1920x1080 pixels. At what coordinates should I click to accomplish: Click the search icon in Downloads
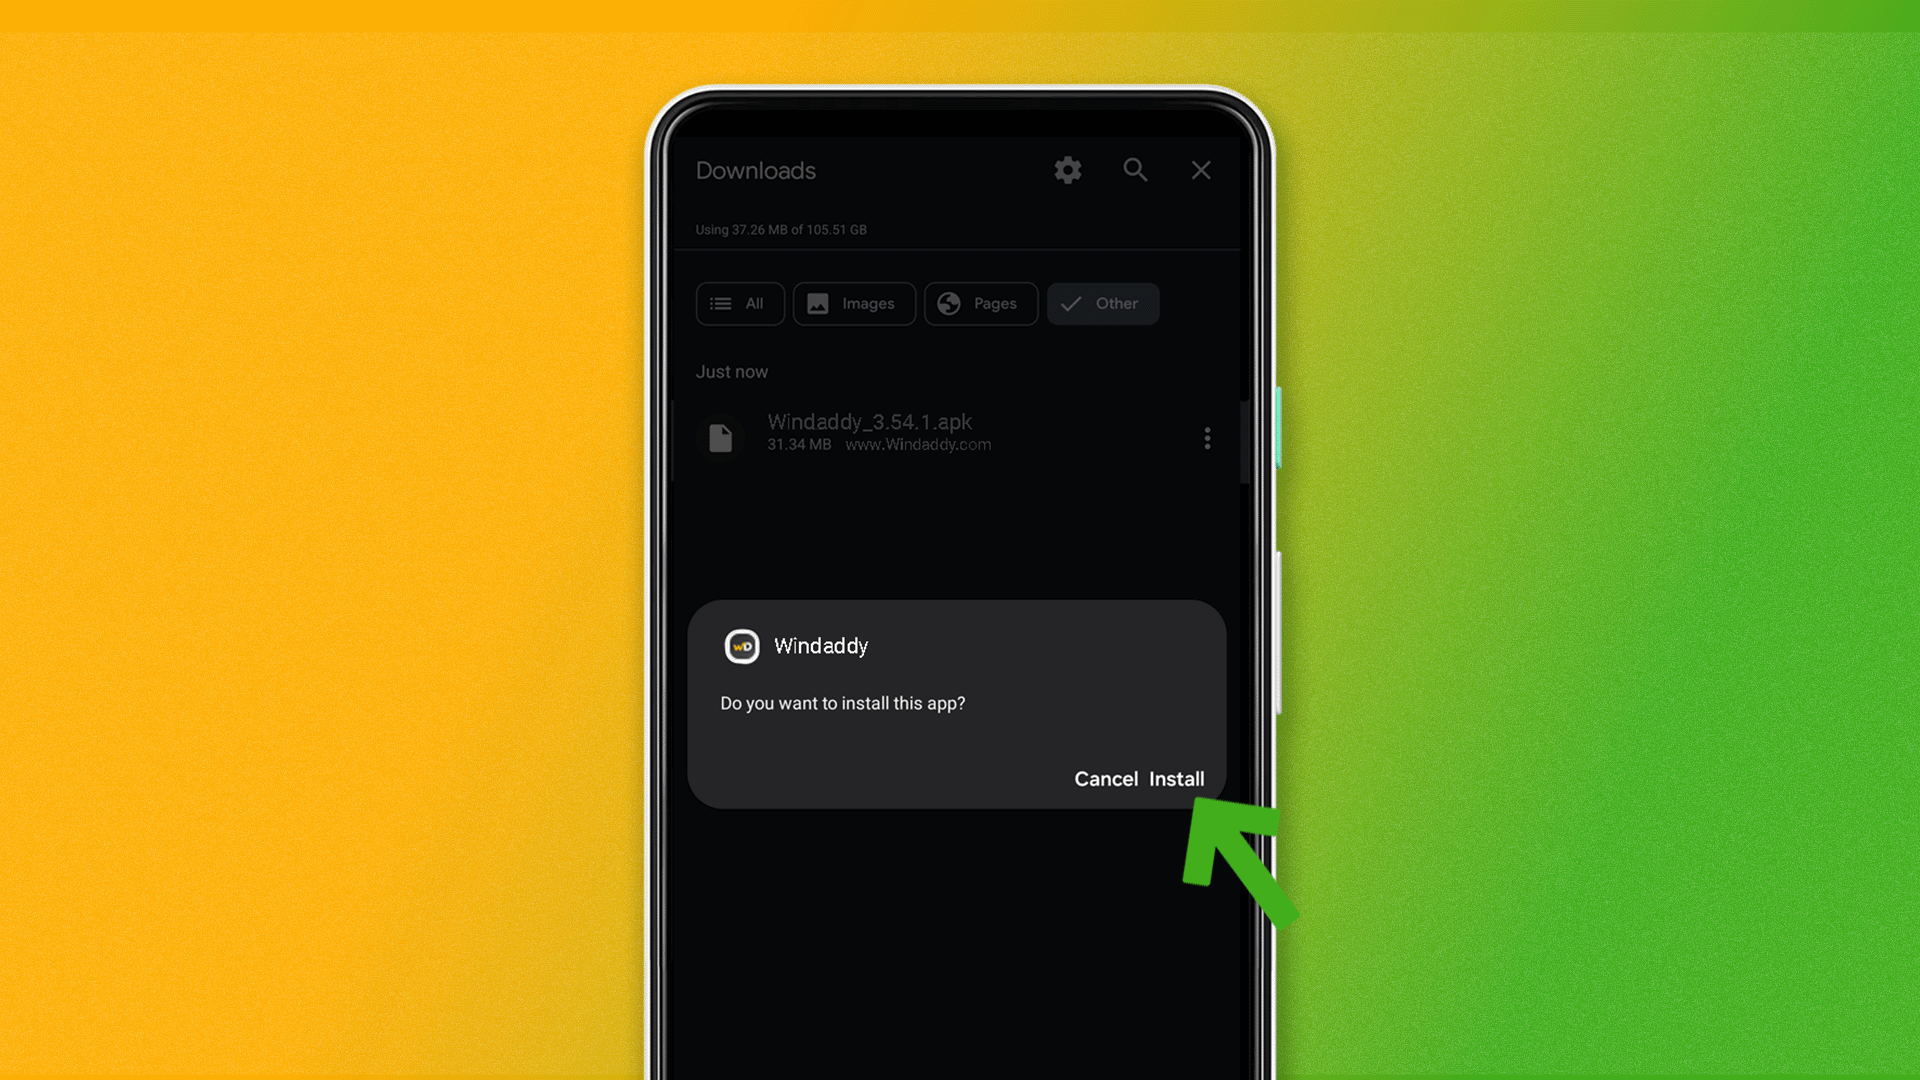pyautogui.click(x=1134, y=169)
